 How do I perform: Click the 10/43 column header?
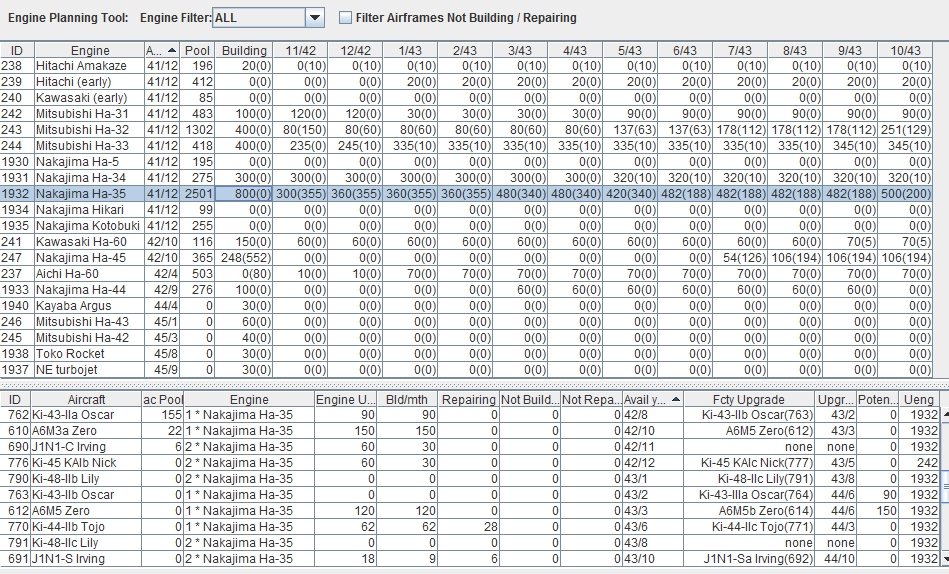pos(905,50)
